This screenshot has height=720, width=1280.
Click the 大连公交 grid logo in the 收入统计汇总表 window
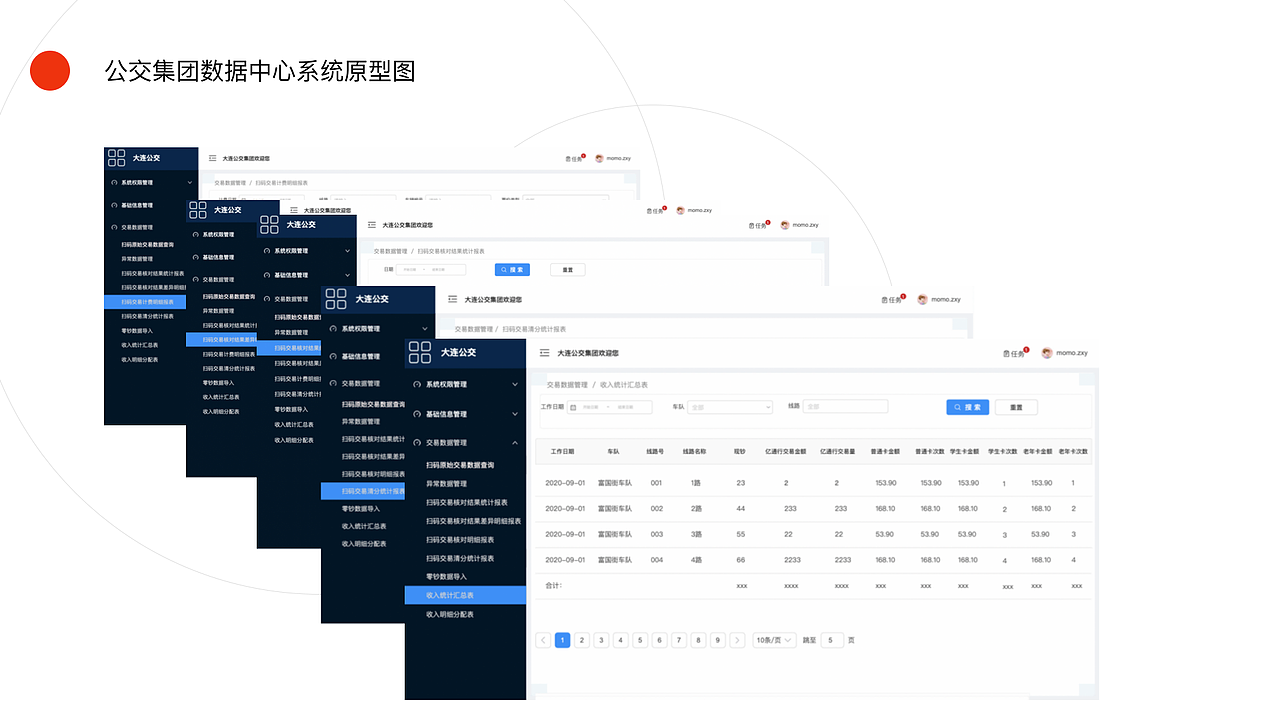click(420, 352)
